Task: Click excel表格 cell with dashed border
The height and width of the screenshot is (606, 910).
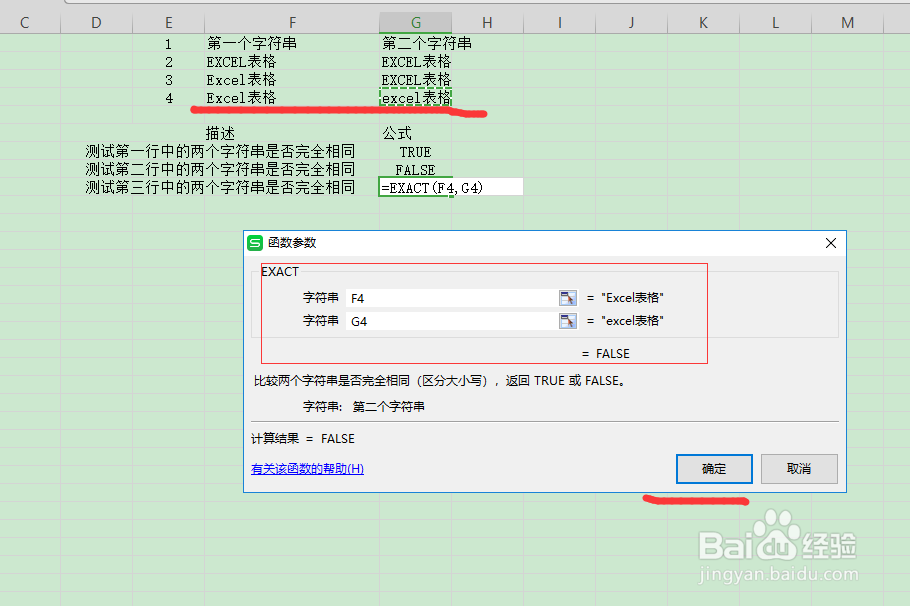Action: [x=416, y=98]
